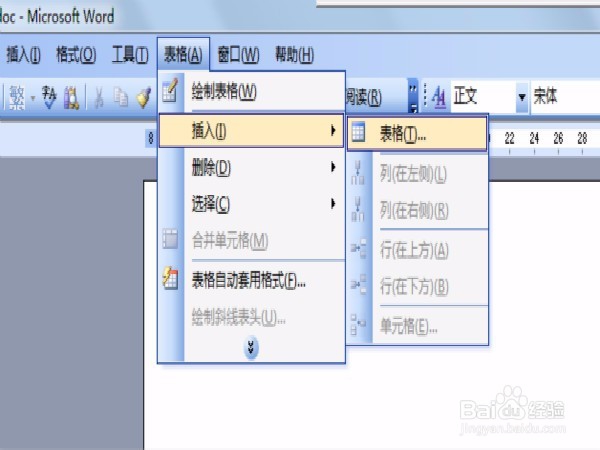Click the merge cells icon

pos(170,239)
